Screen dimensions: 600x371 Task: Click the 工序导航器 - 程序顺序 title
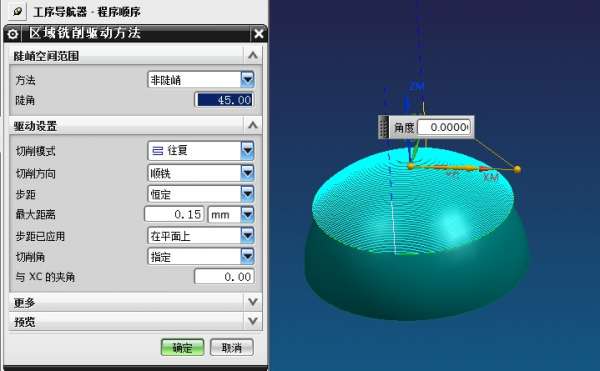87,12
